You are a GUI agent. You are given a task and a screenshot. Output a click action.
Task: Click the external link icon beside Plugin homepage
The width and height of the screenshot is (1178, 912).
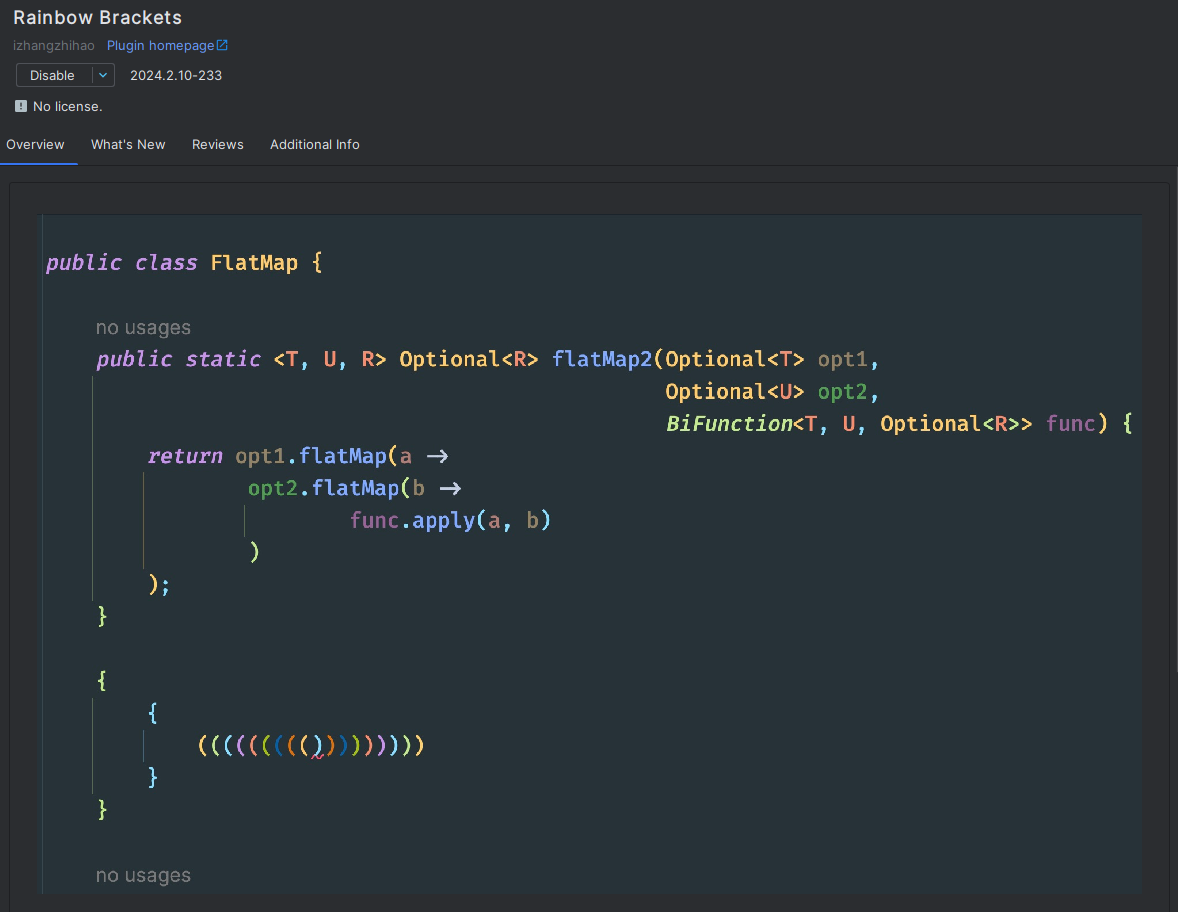(x=222, y=45)
